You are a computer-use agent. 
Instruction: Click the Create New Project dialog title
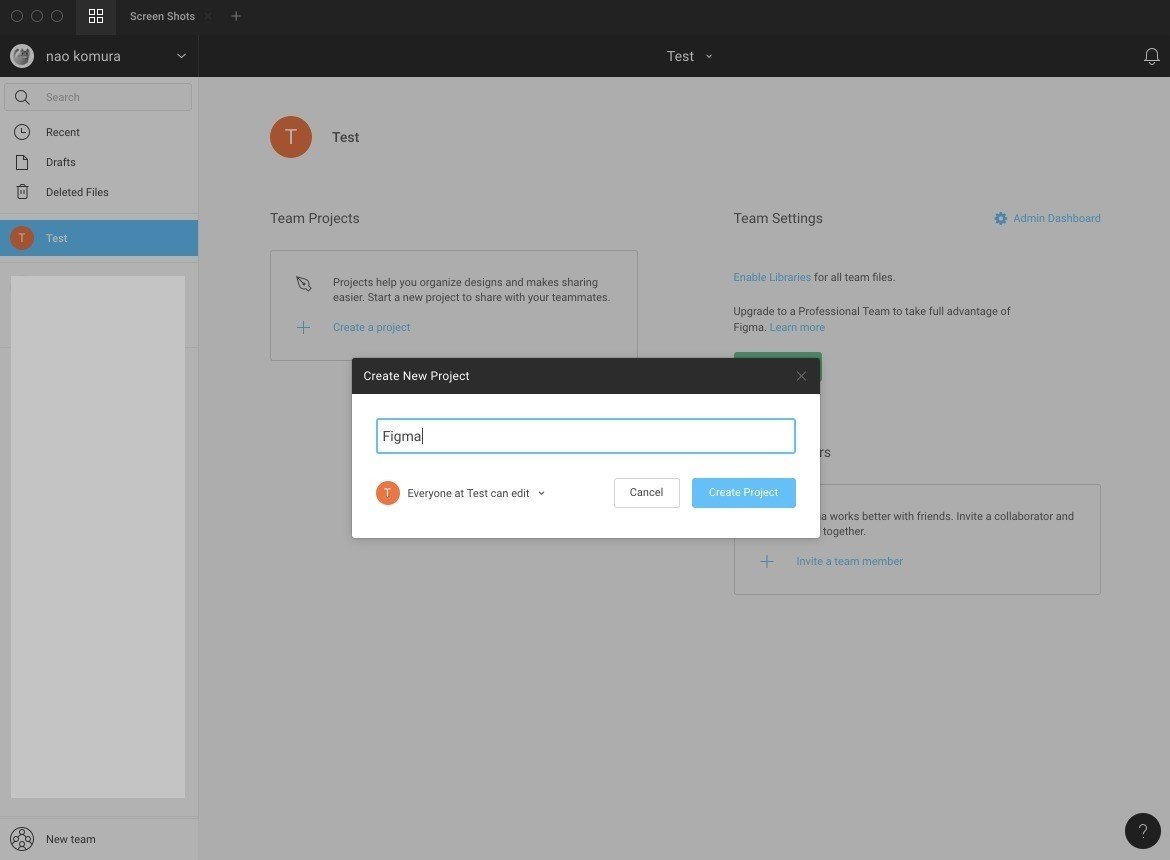[x=416, y=376]
